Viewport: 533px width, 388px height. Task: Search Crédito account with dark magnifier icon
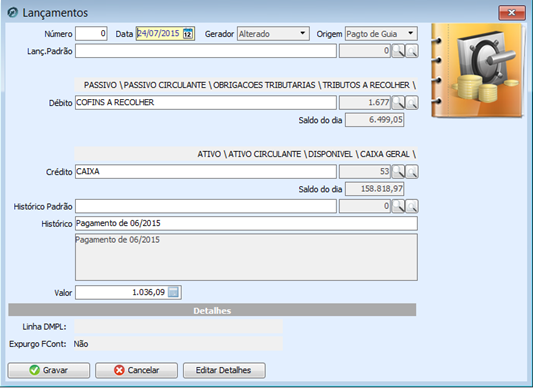tap(398, 172)
